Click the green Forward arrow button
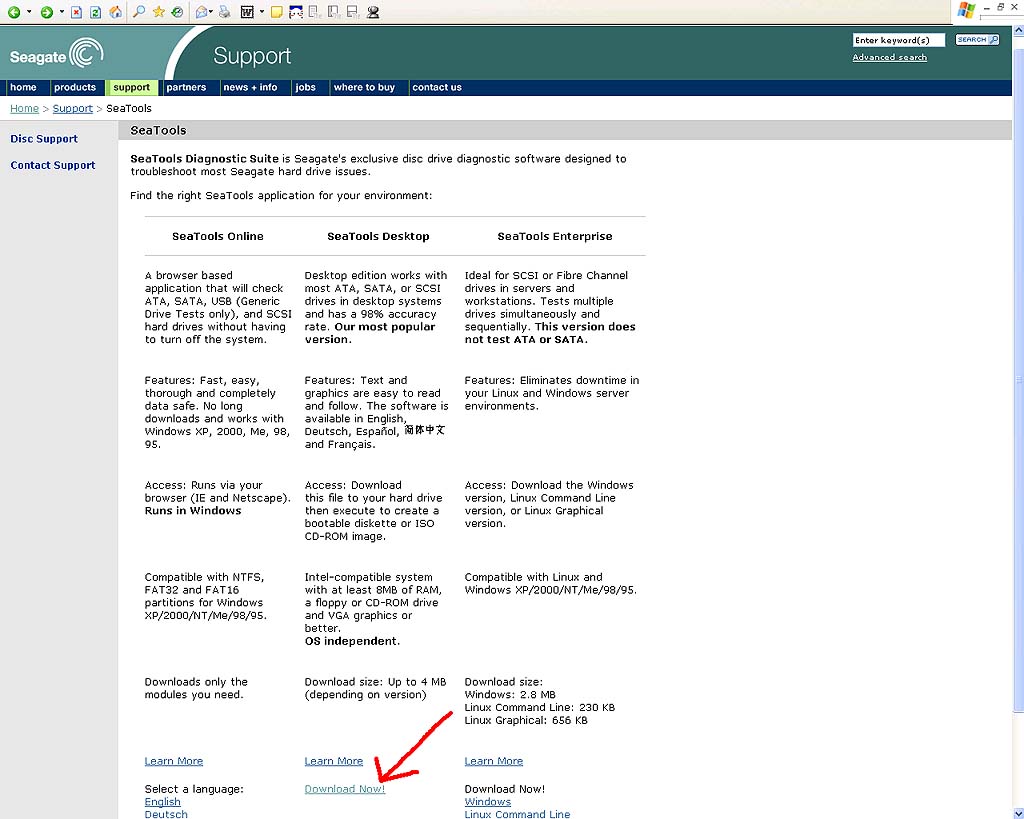This screenshot has height=819, width=1024. (46, 12)
